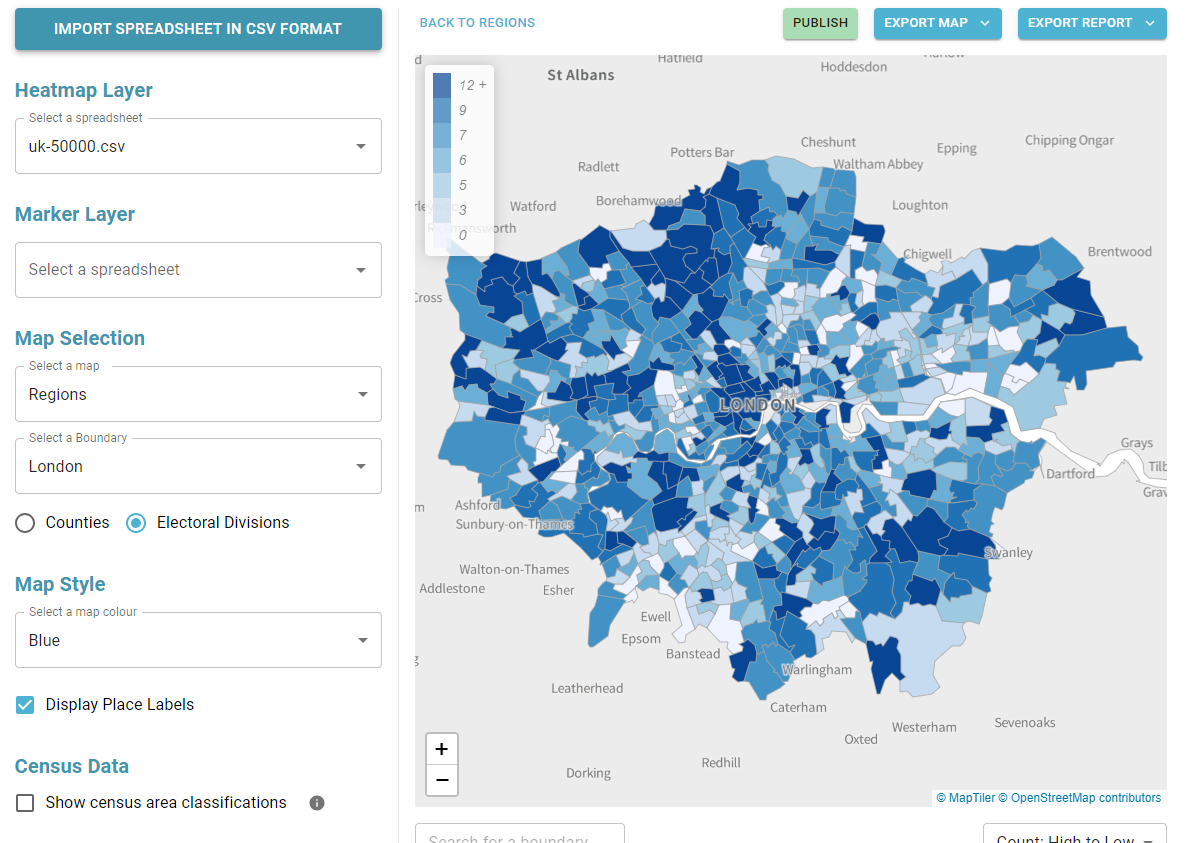
Task: Select the Counties radio button
Action: [25, 522]
